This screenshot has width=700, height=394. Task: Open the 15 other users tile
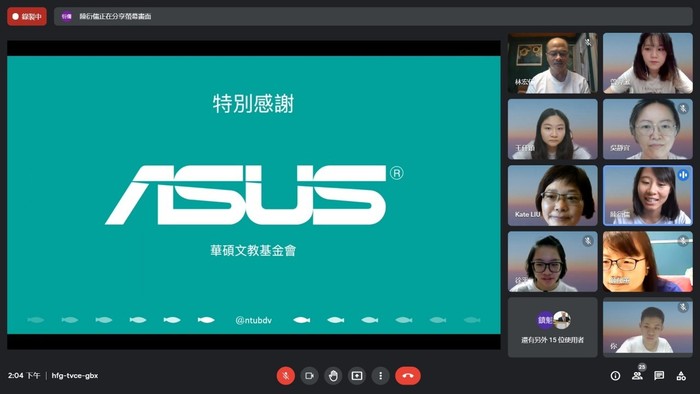553,327
